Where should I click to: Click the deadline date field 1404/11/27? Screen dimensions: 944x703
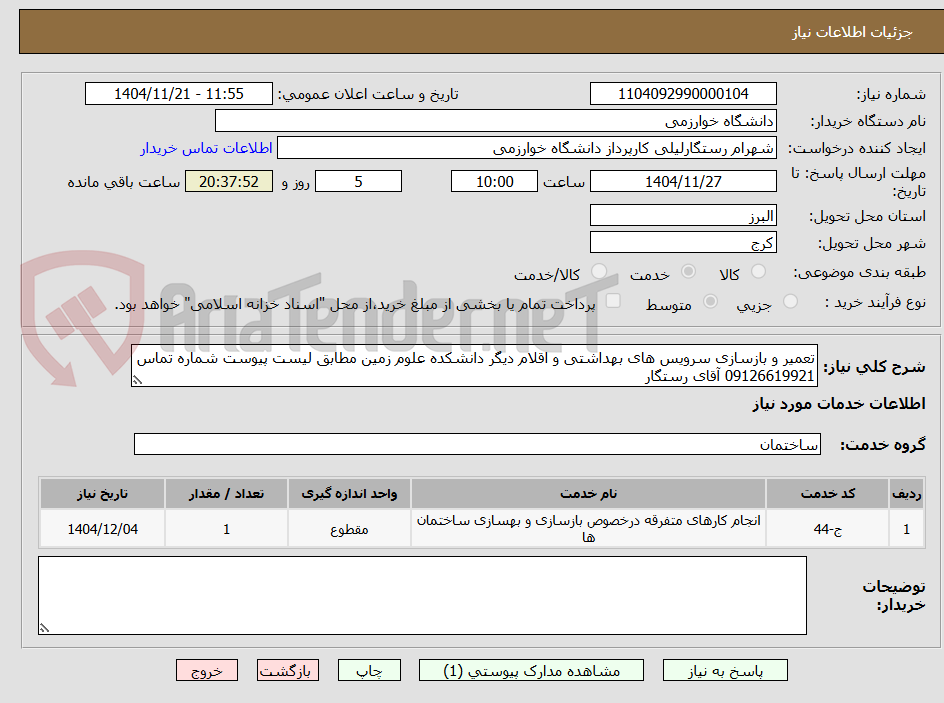click(x=683, y=181)
